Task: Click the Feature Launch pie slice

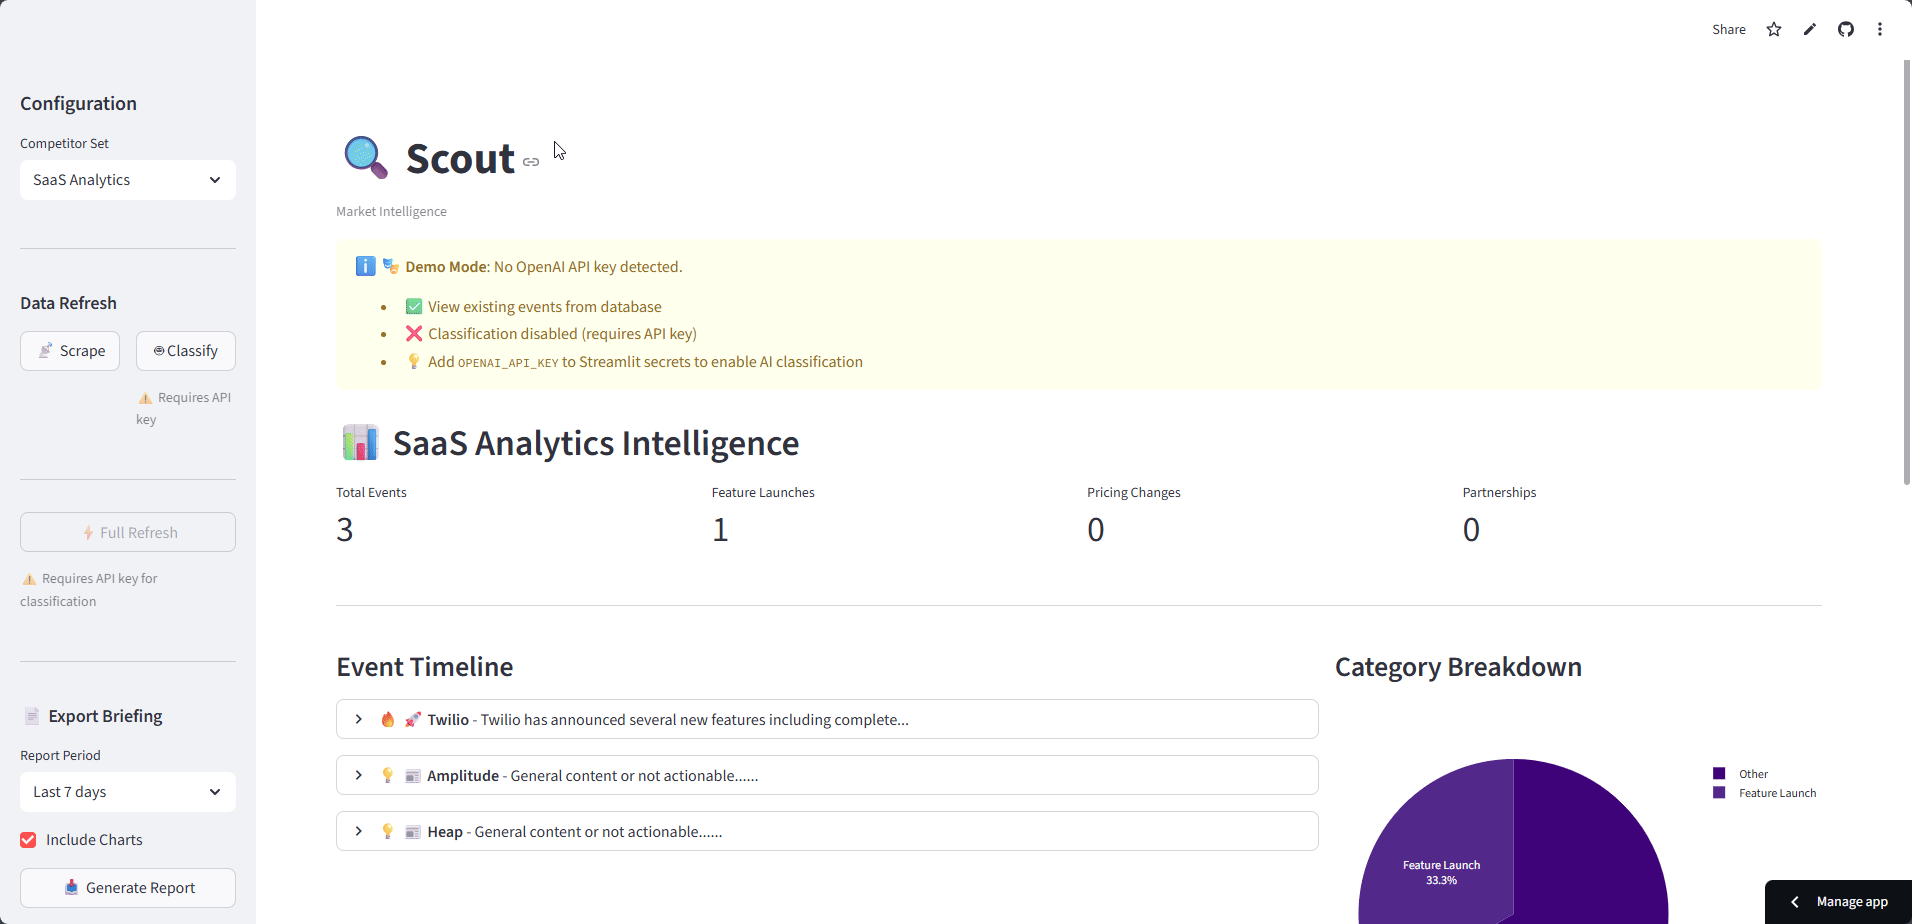Action: [1440, 860]
